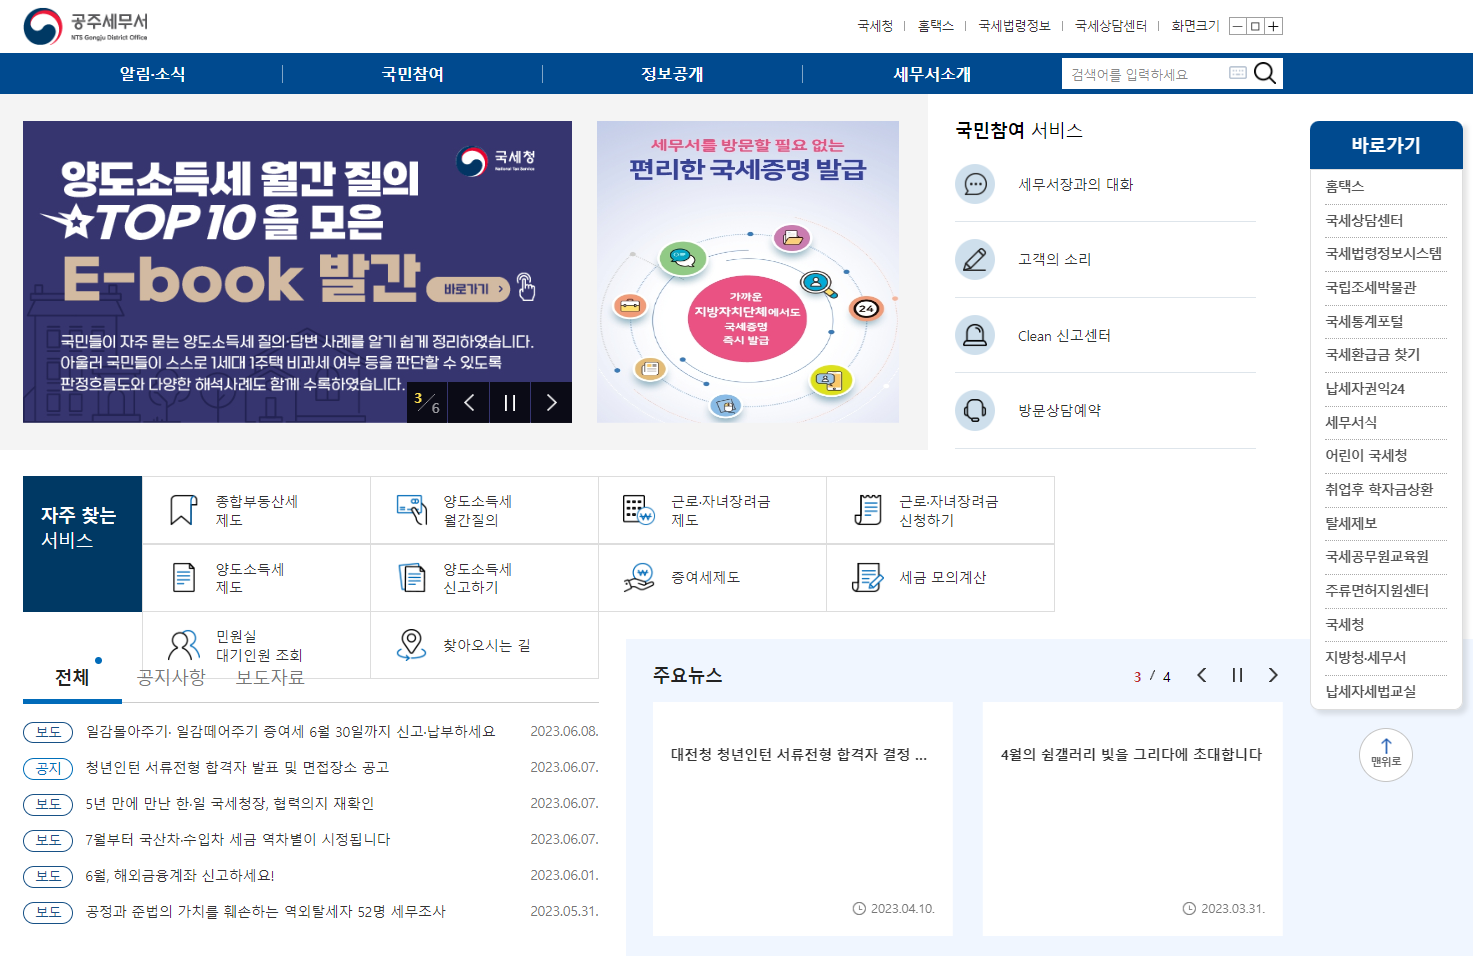Go to top with 맨위로 arrow button

(1386, 755)
